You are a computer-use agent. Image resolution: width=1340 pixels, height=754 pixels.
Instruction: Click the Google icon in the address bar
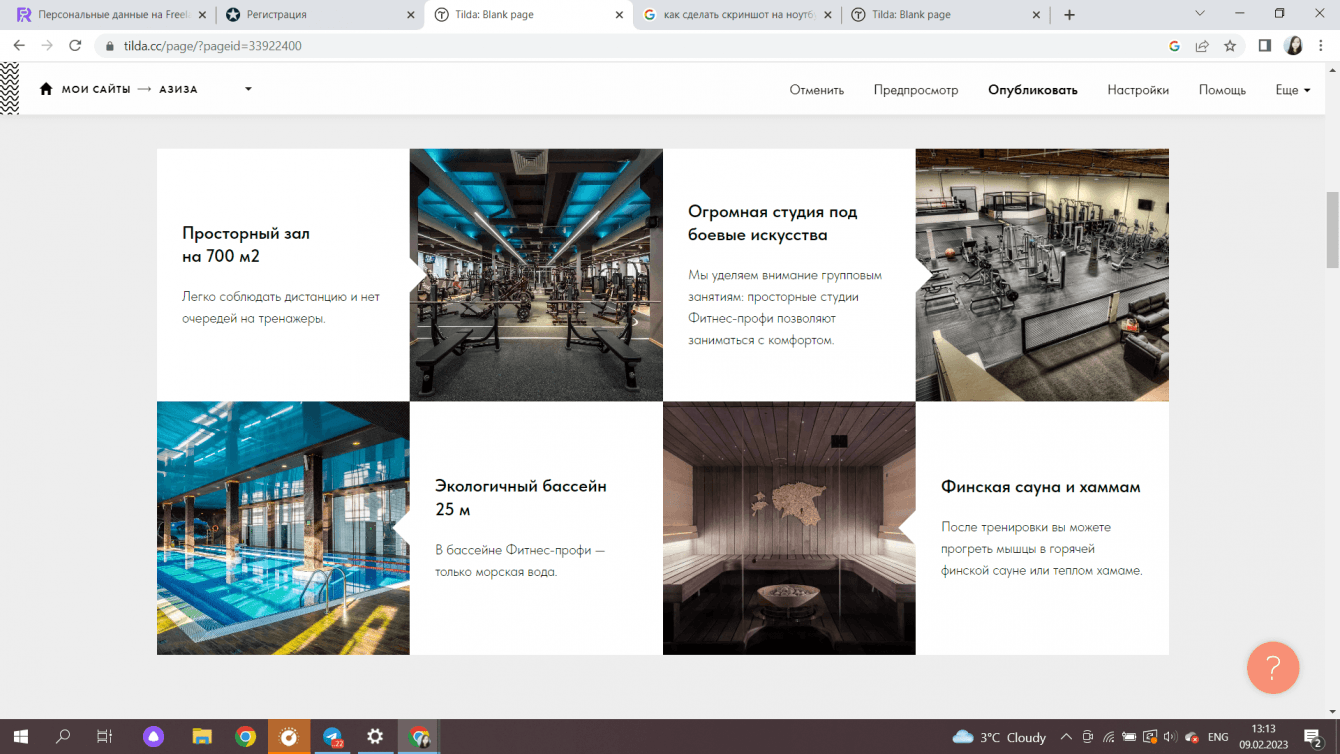pos(1175,46)
